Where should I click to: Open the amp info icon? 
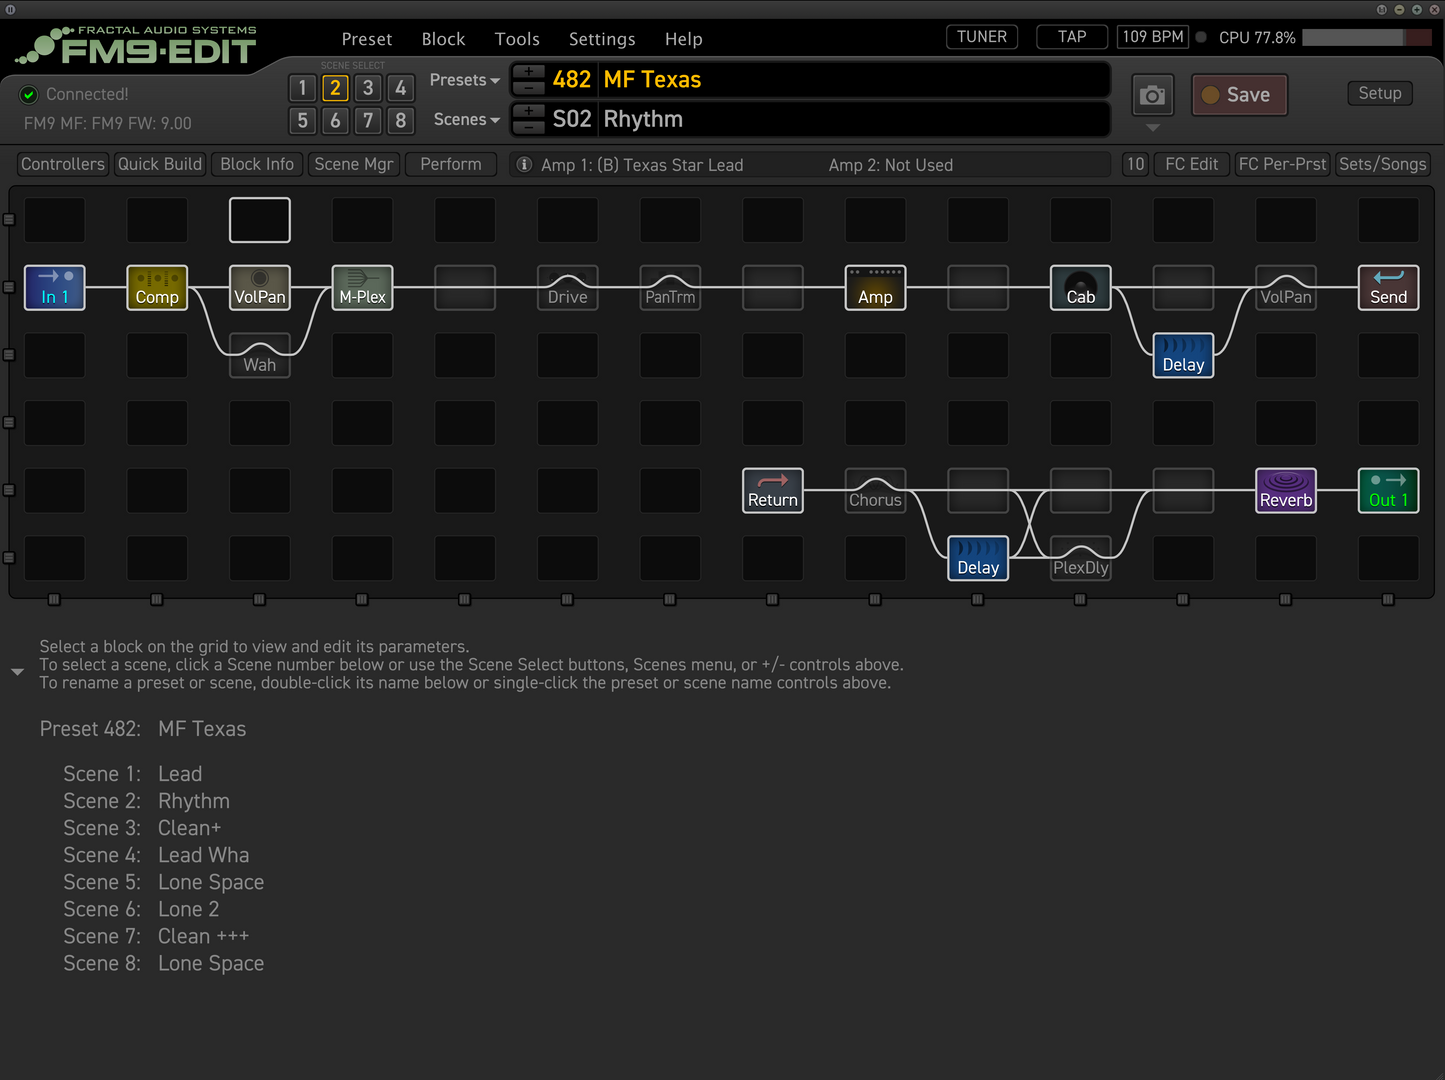pyautogui.click(x=524, y=164)
